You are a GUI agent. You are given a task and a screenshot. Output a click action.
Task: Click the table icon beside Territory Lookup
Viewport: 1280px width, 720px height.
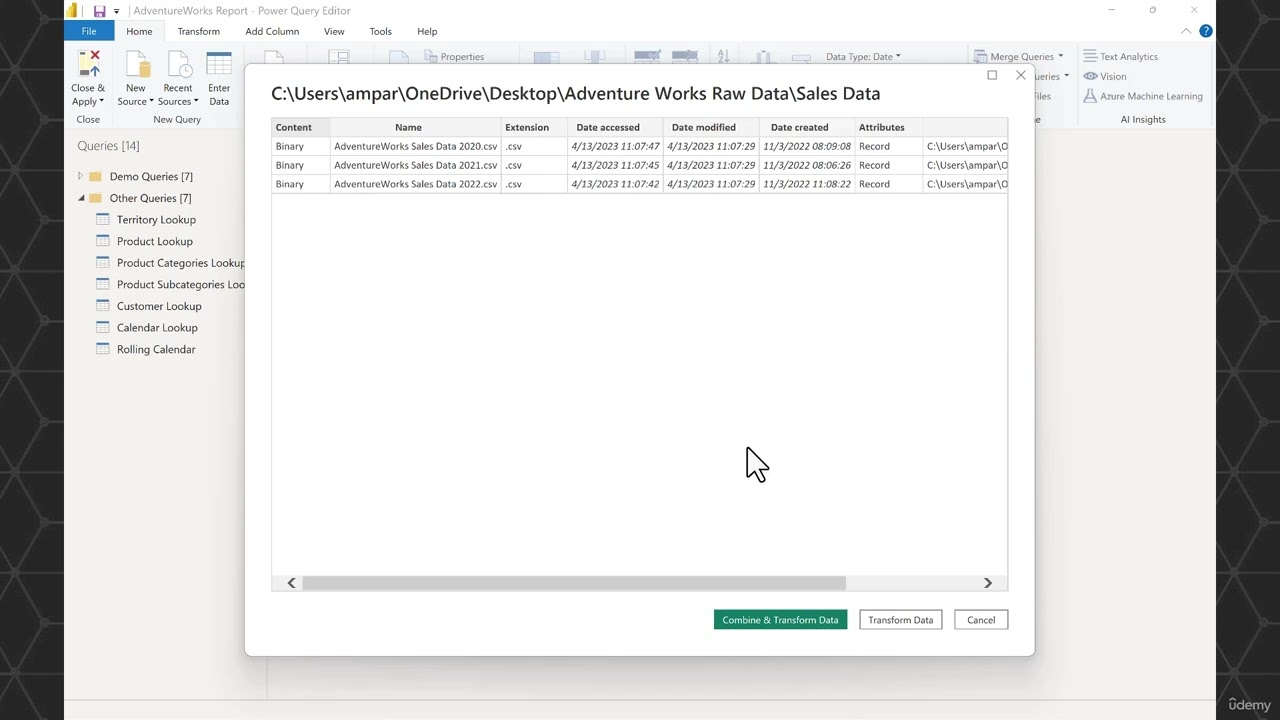pyautogui.click(x=102, y=219)
